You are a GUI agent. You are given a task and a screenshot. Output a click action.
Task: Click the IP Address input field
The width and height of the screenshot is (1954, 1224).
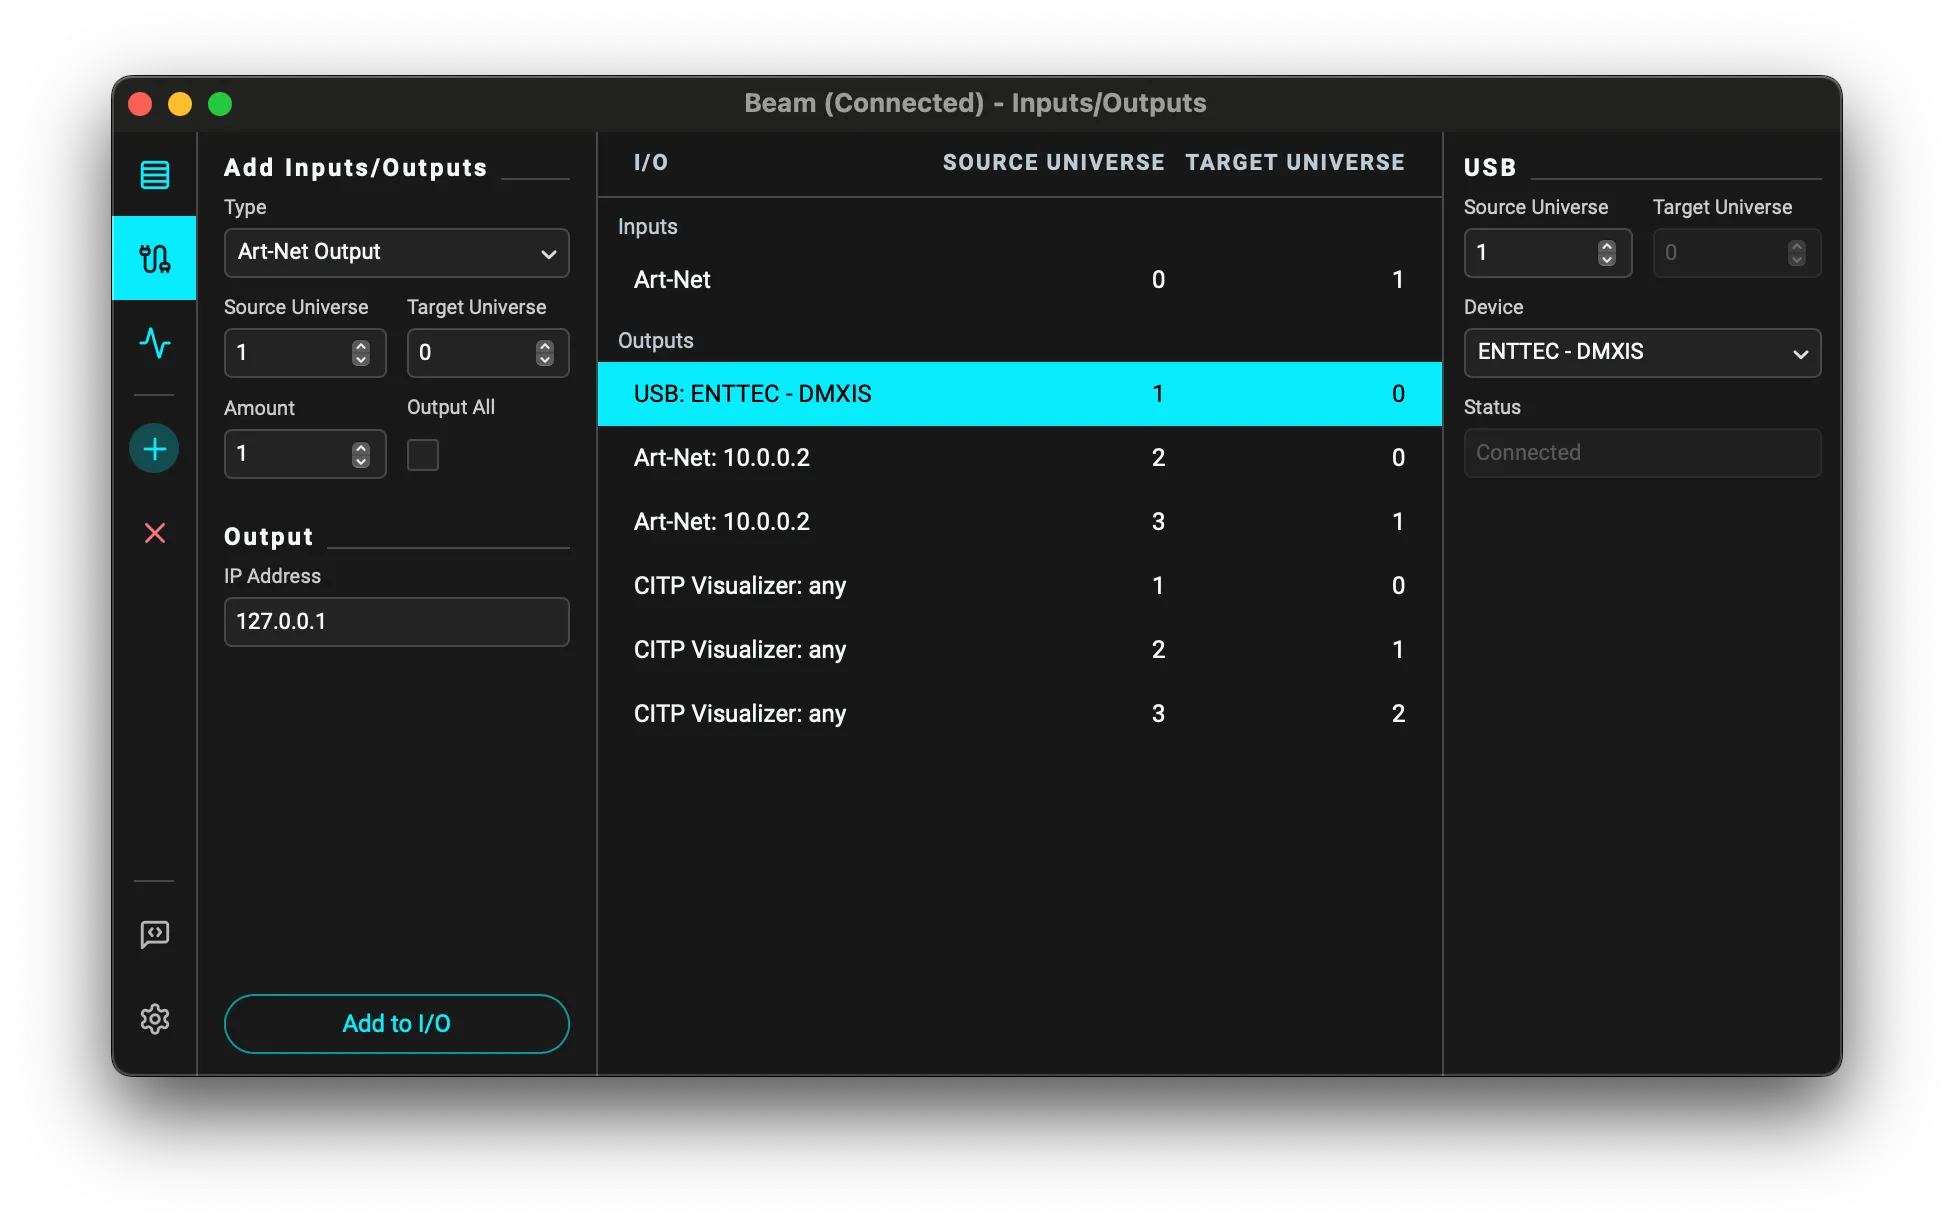(x=396, y=622)
